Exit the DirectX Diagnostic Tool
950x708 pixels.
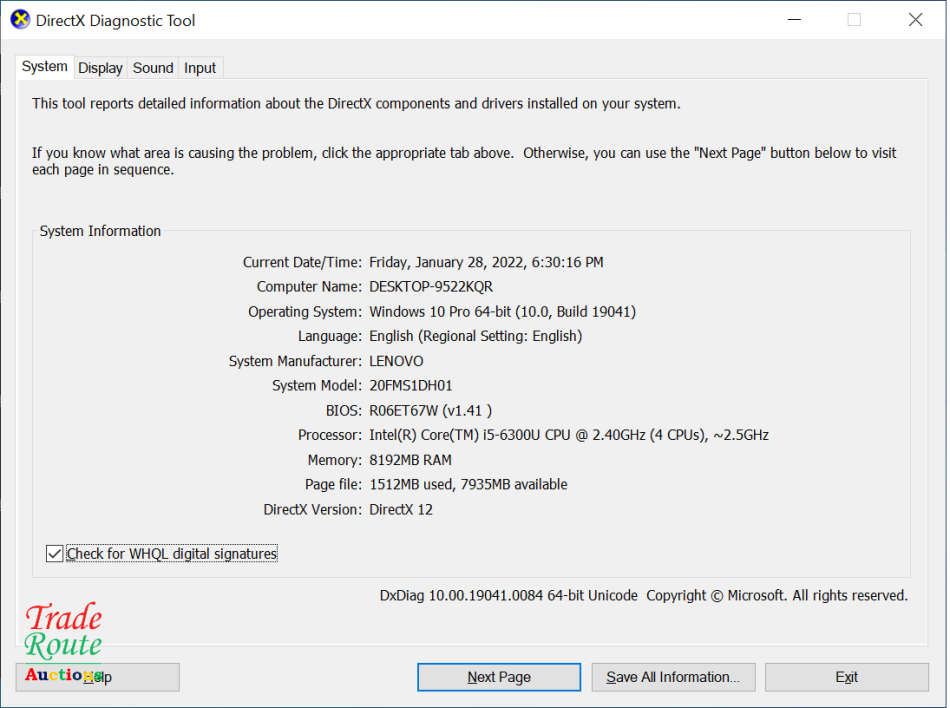pos(846,677)
